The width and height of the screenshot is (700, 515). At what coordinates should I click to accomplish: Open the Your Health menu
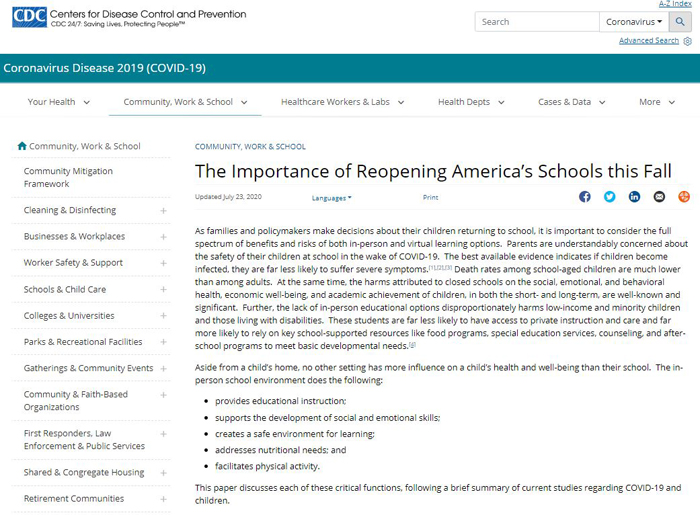(x=58, y=102)
